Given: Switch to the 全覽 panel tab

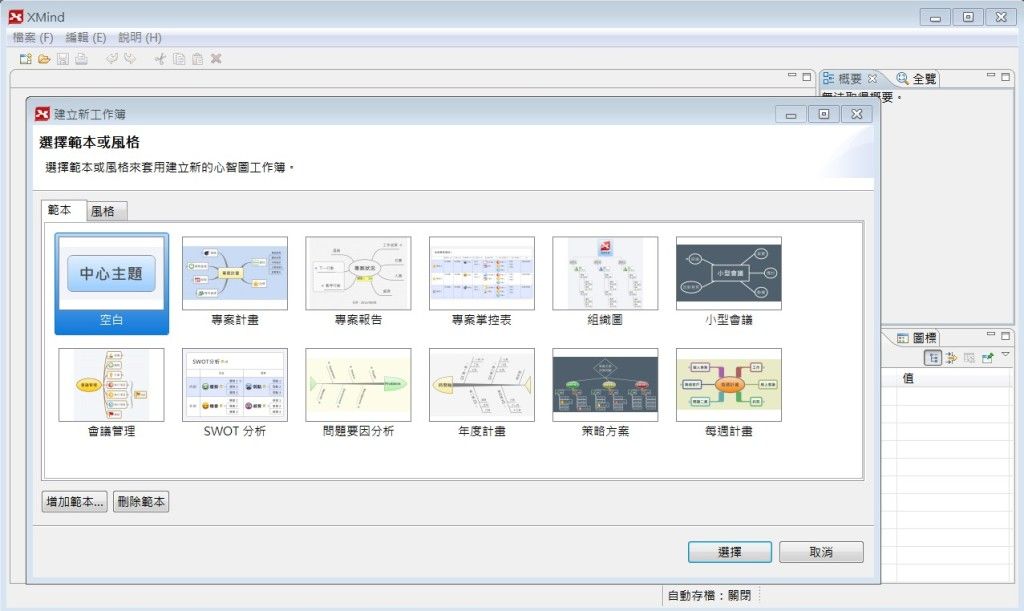Looking at the screenshot, I should [917, 78].
